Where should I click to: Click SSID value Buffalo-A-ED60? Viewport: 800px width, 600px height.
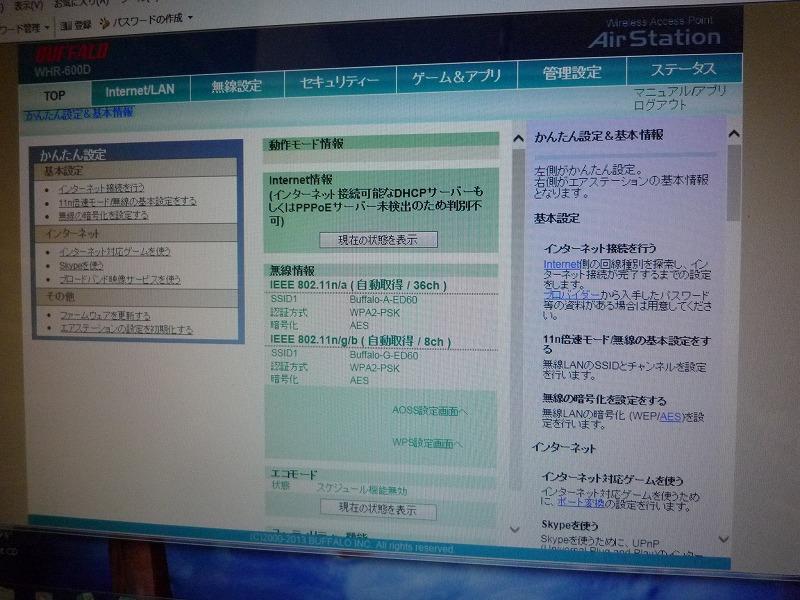[x=383, y=299]
